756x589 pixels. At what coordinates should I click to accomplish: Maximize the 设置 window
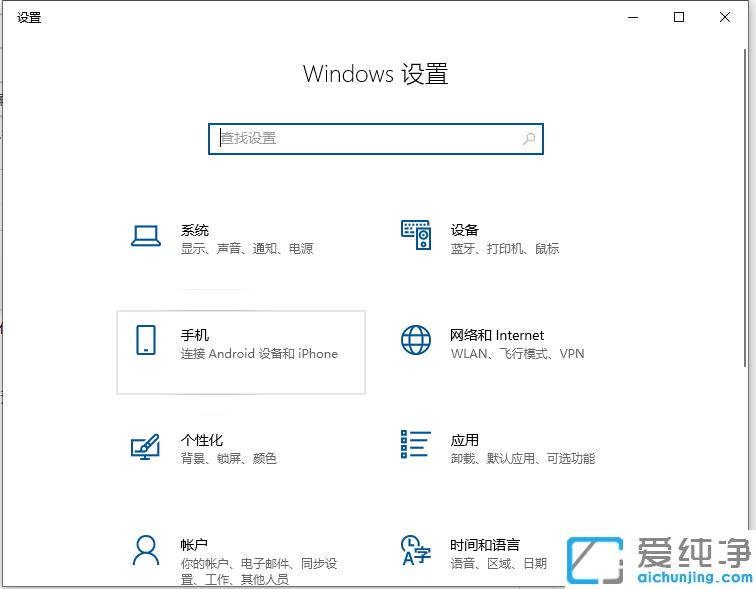tap(679, 17)
